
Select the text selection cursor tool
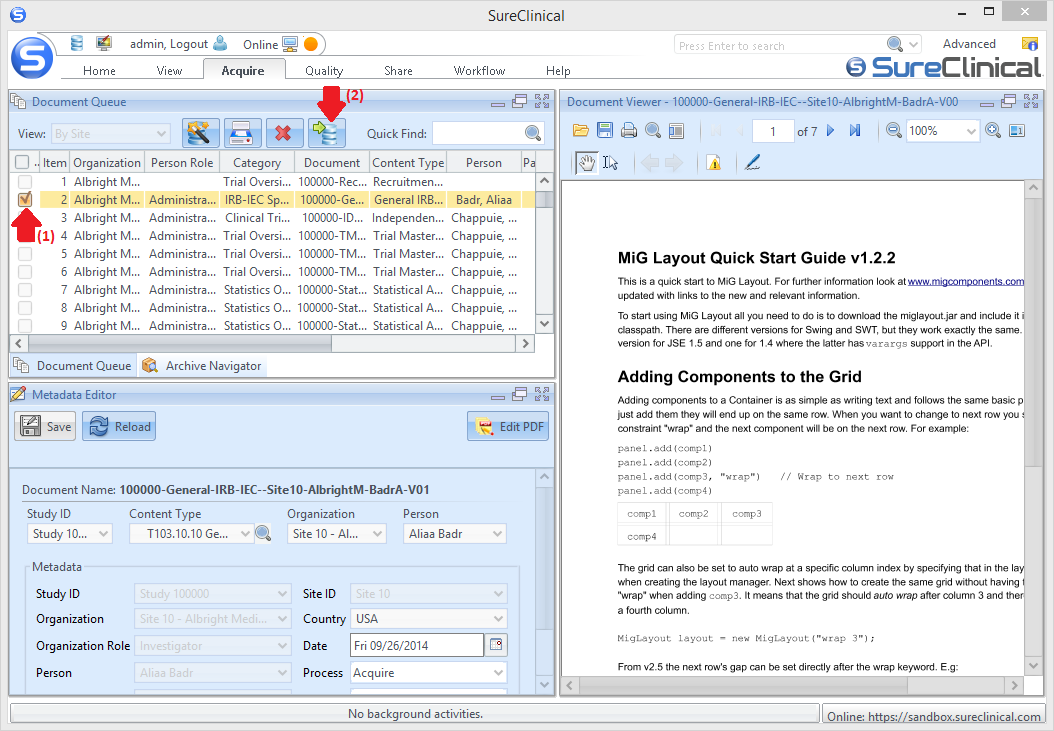[610, 163]
